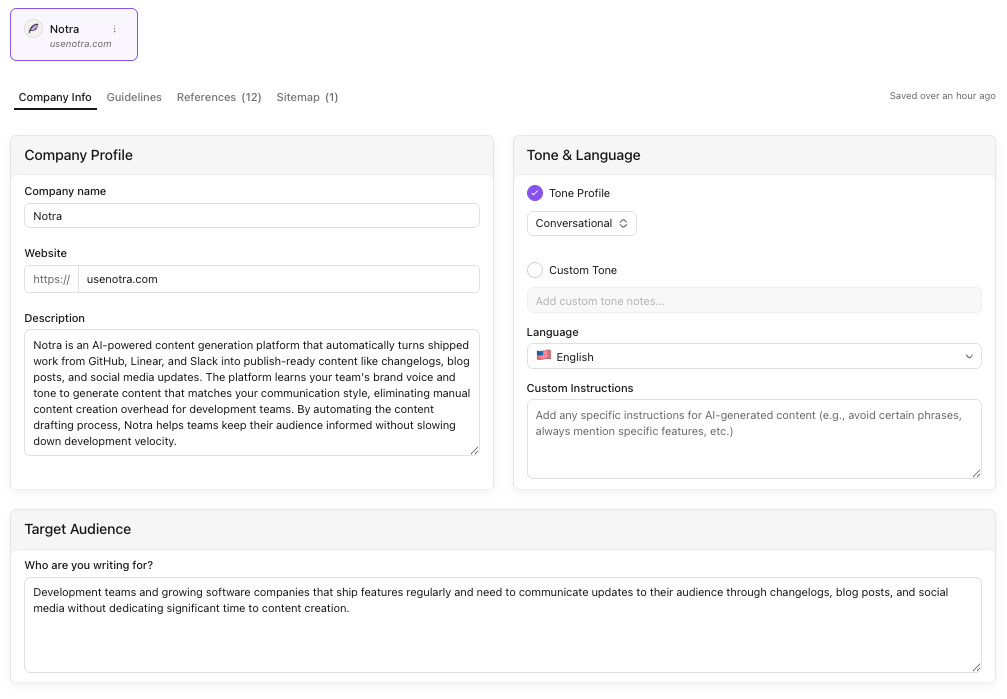Open the English language dropdown
The width and height of the screenshot is (1007, 699).
tap(754, 357)
